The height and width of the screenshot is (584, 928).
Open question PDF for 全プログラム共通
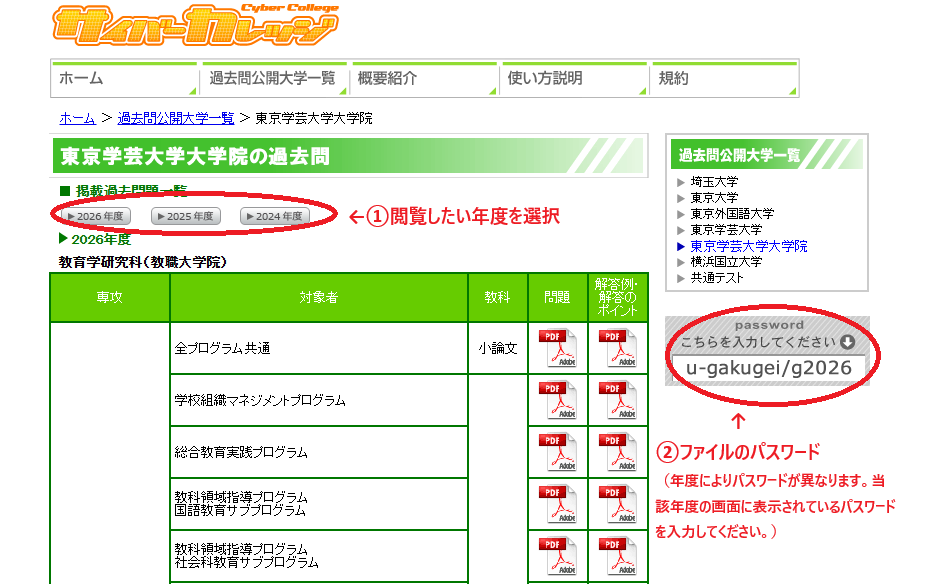point(558,348)
